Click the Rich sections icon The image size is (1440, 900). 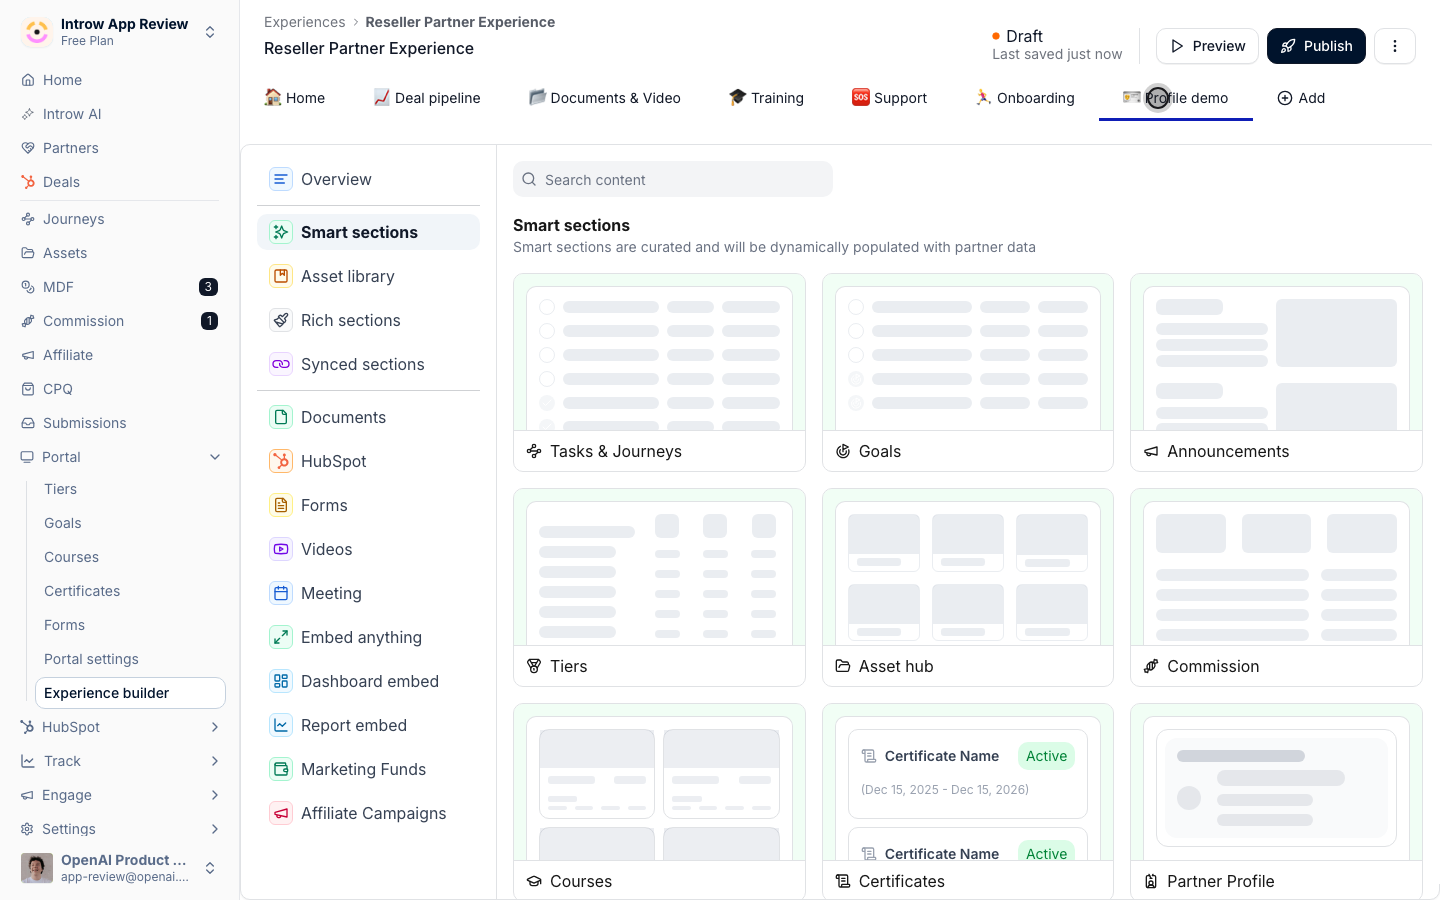[281, 320]
